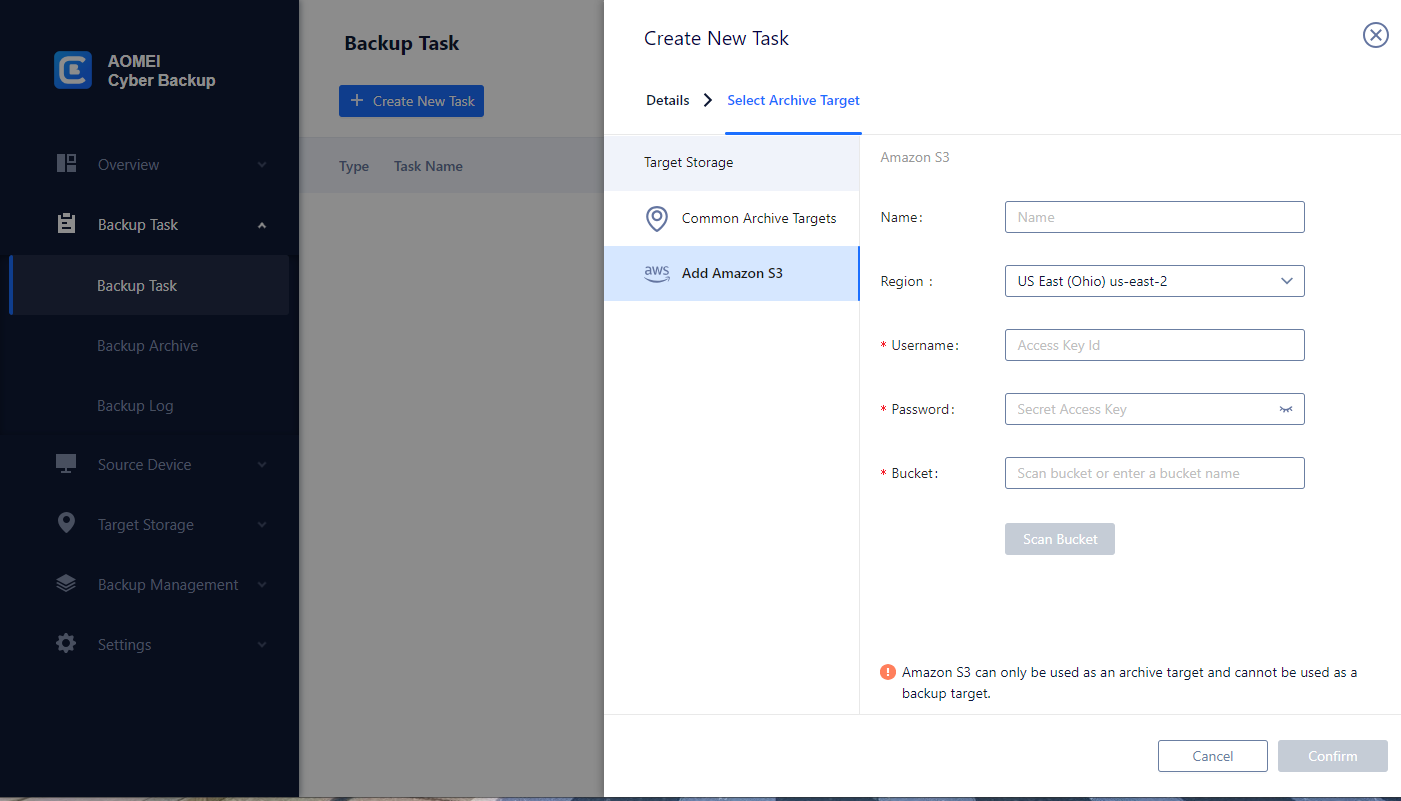Focus the Name input field
The image size is (1401, 801).
tap(1155, 217)
